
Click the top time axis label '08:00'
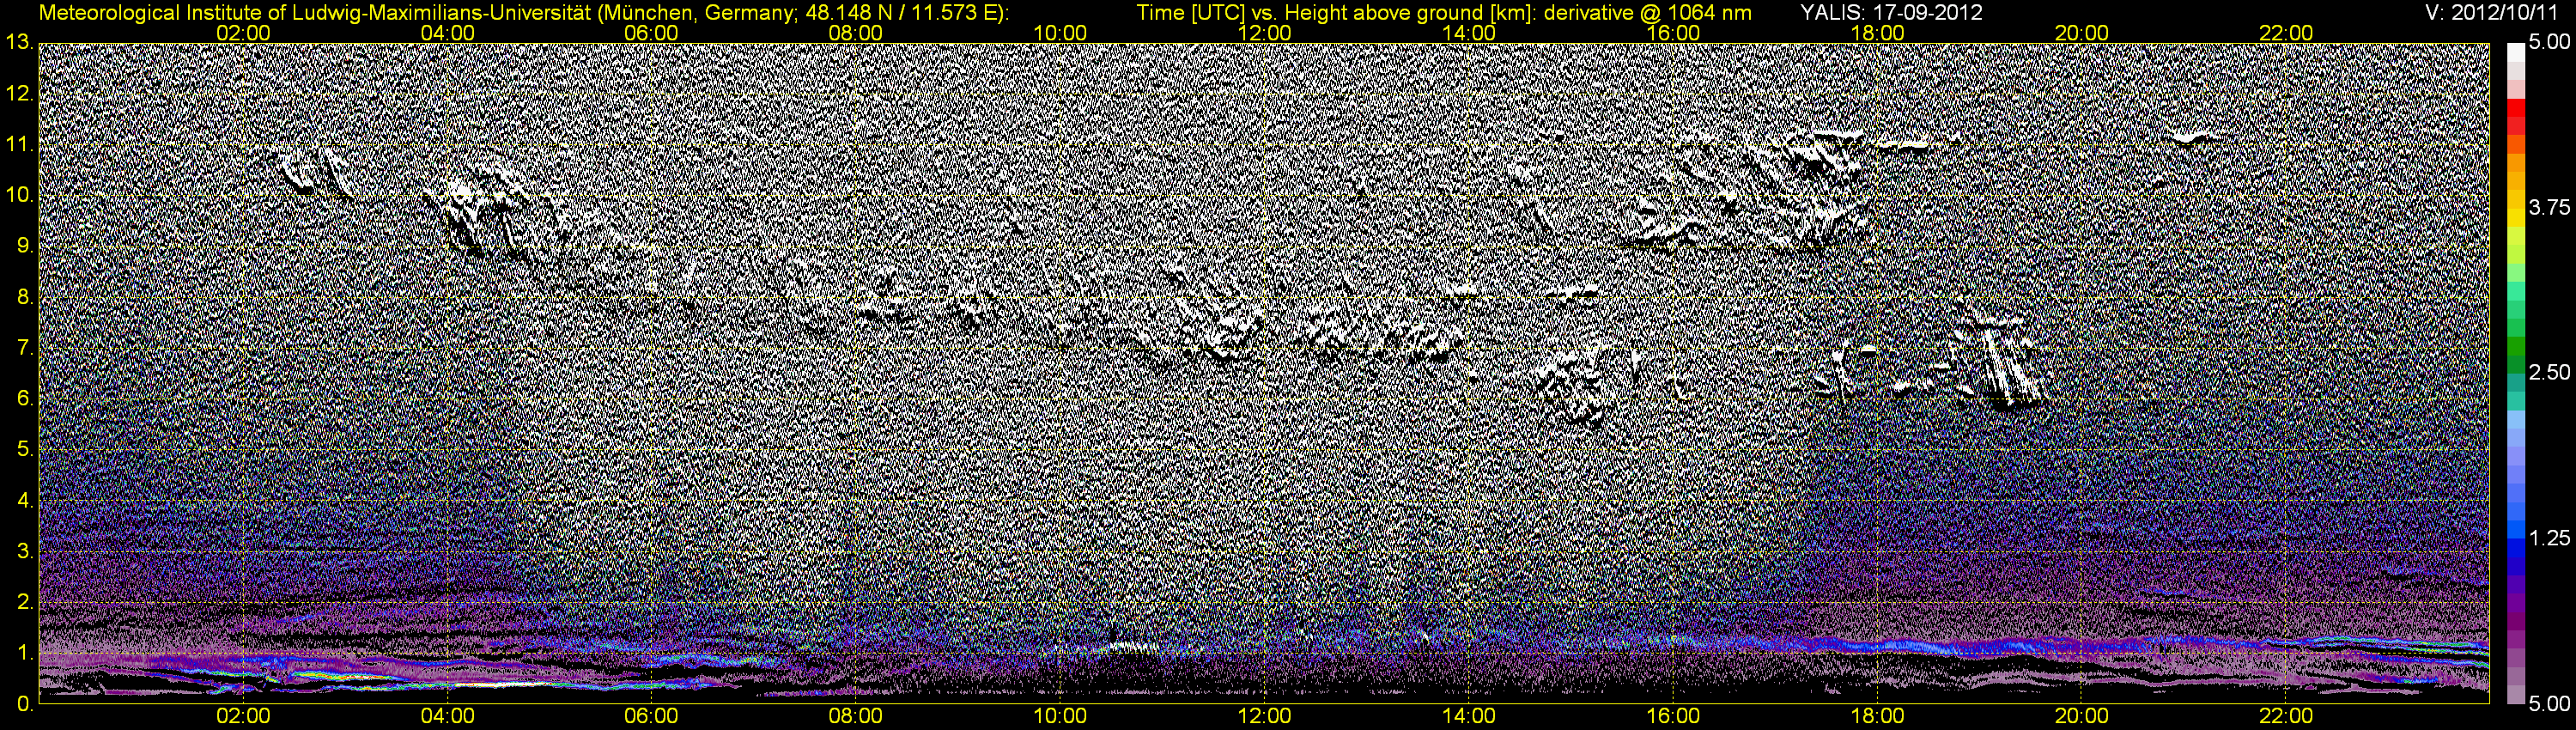pyautogui.click(x=856, y=33)
